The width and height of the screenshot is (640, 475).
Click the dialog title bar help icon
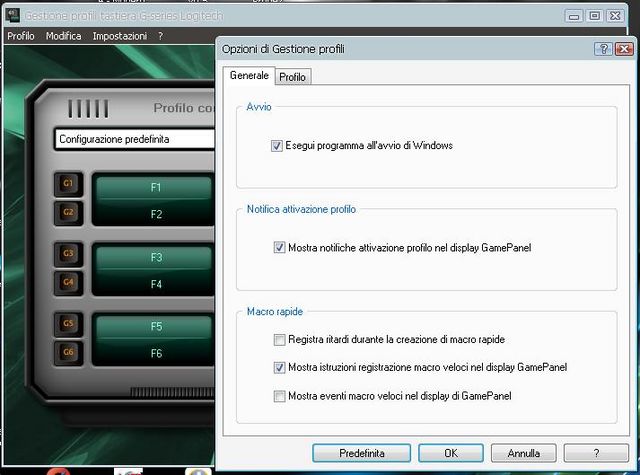tap(605, 49)
